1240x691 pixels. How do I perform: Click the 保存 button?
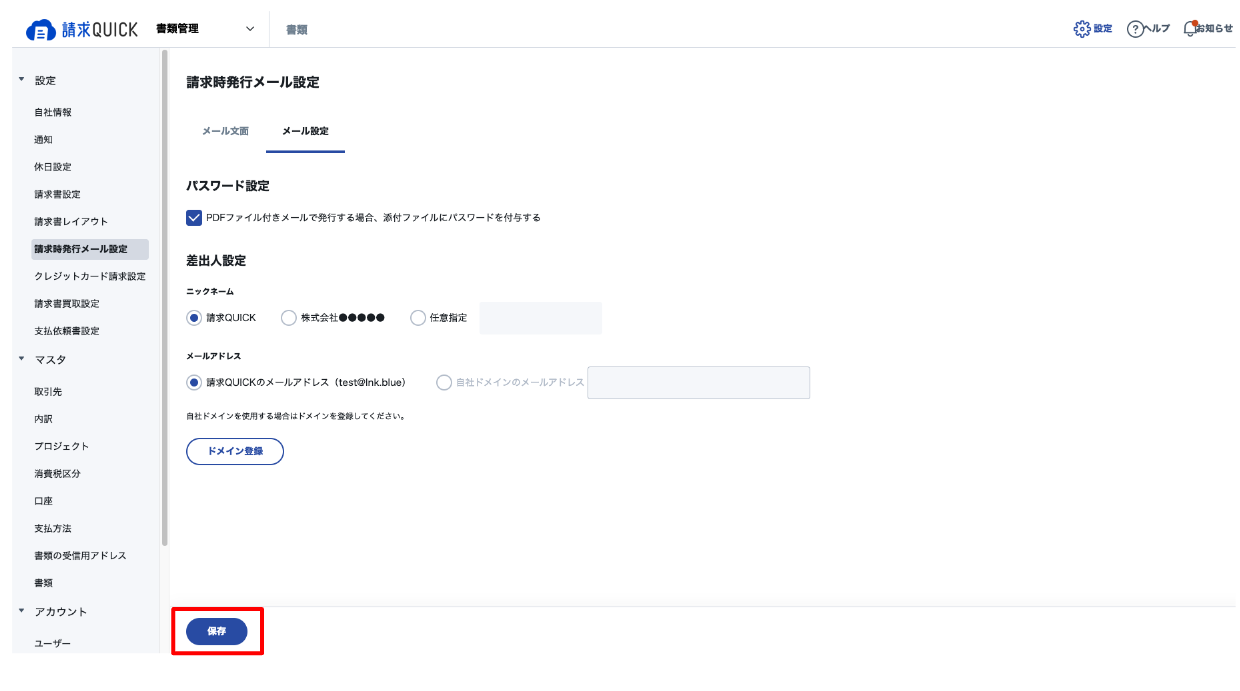click(x=217, y=631)
